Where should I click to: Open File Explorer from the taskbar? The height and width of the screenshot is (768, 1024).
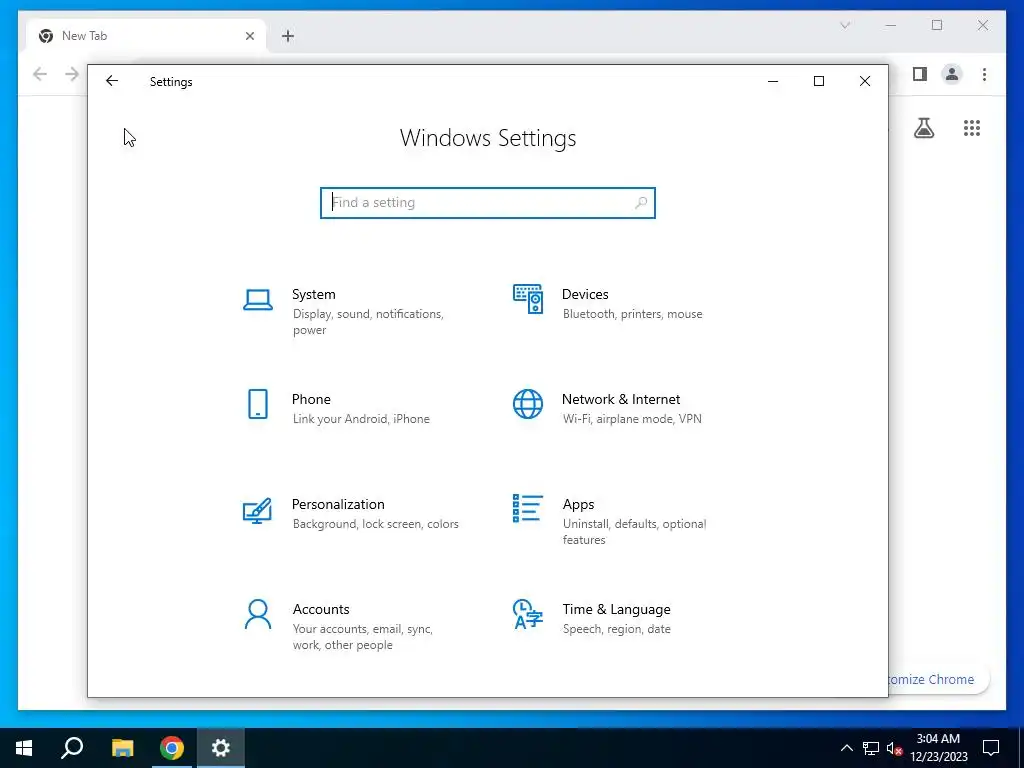pyautogui.click(x=122, y=748)
